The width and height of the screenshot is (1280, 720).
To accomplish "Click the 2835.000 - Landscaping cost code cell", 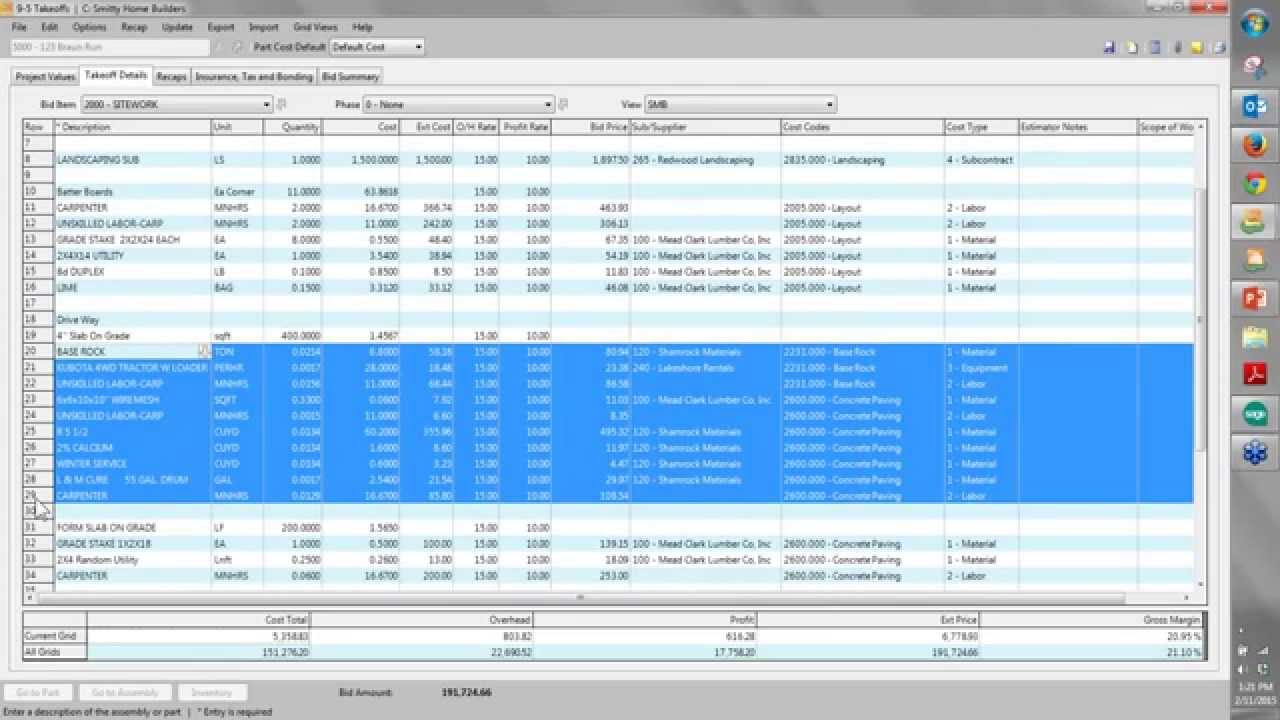I will [862, 160].
